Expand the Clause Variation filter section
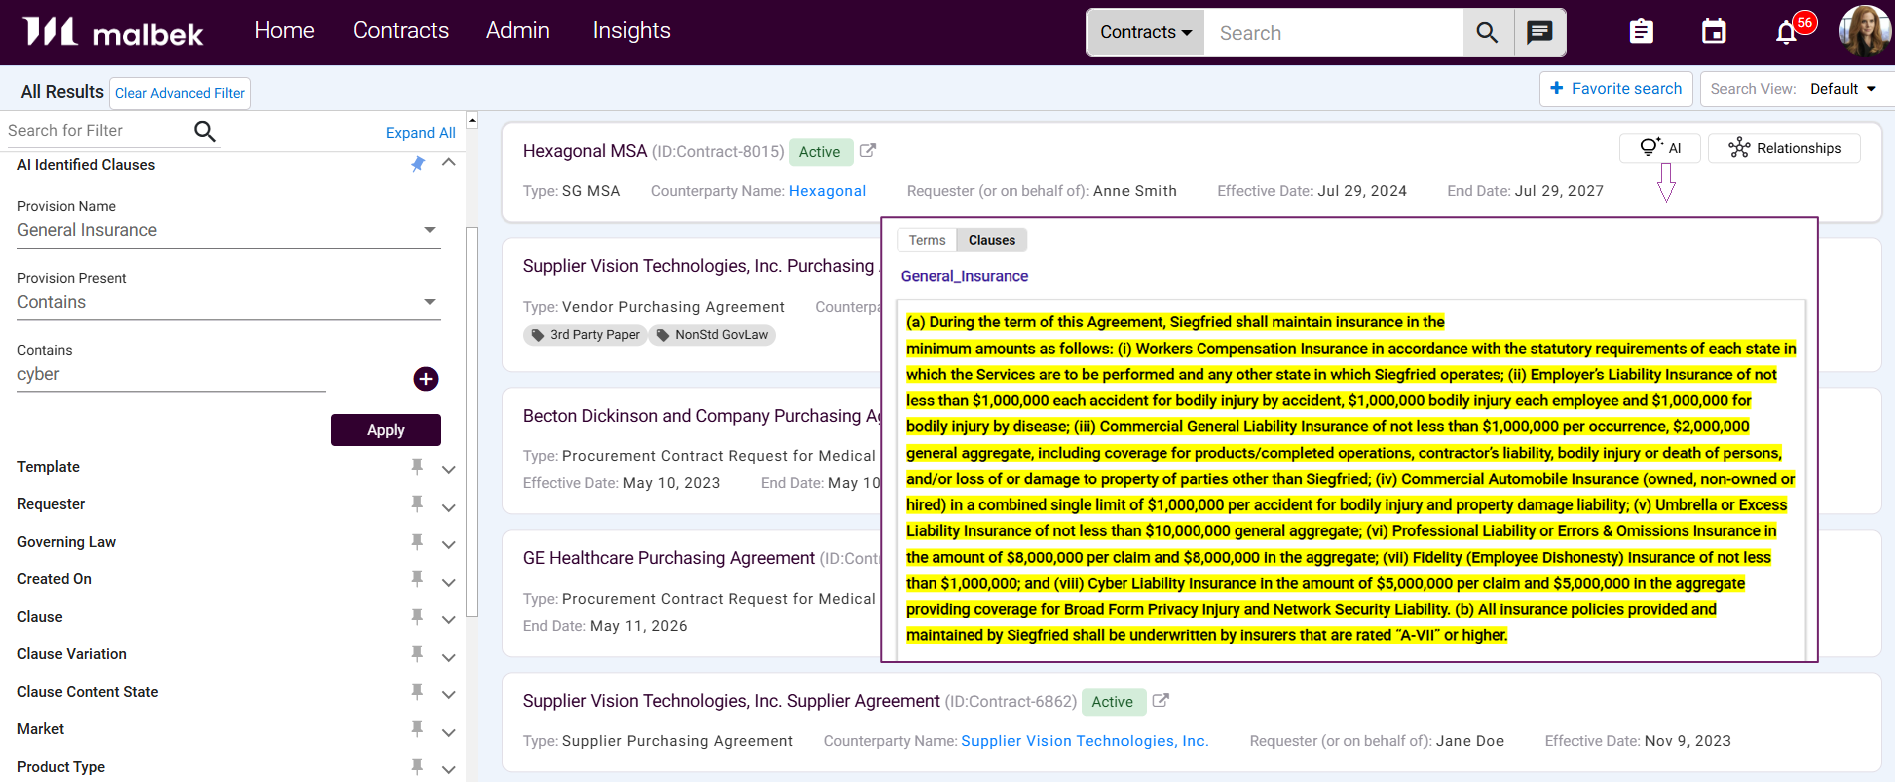1895x782 pixels. click(449, 657)
